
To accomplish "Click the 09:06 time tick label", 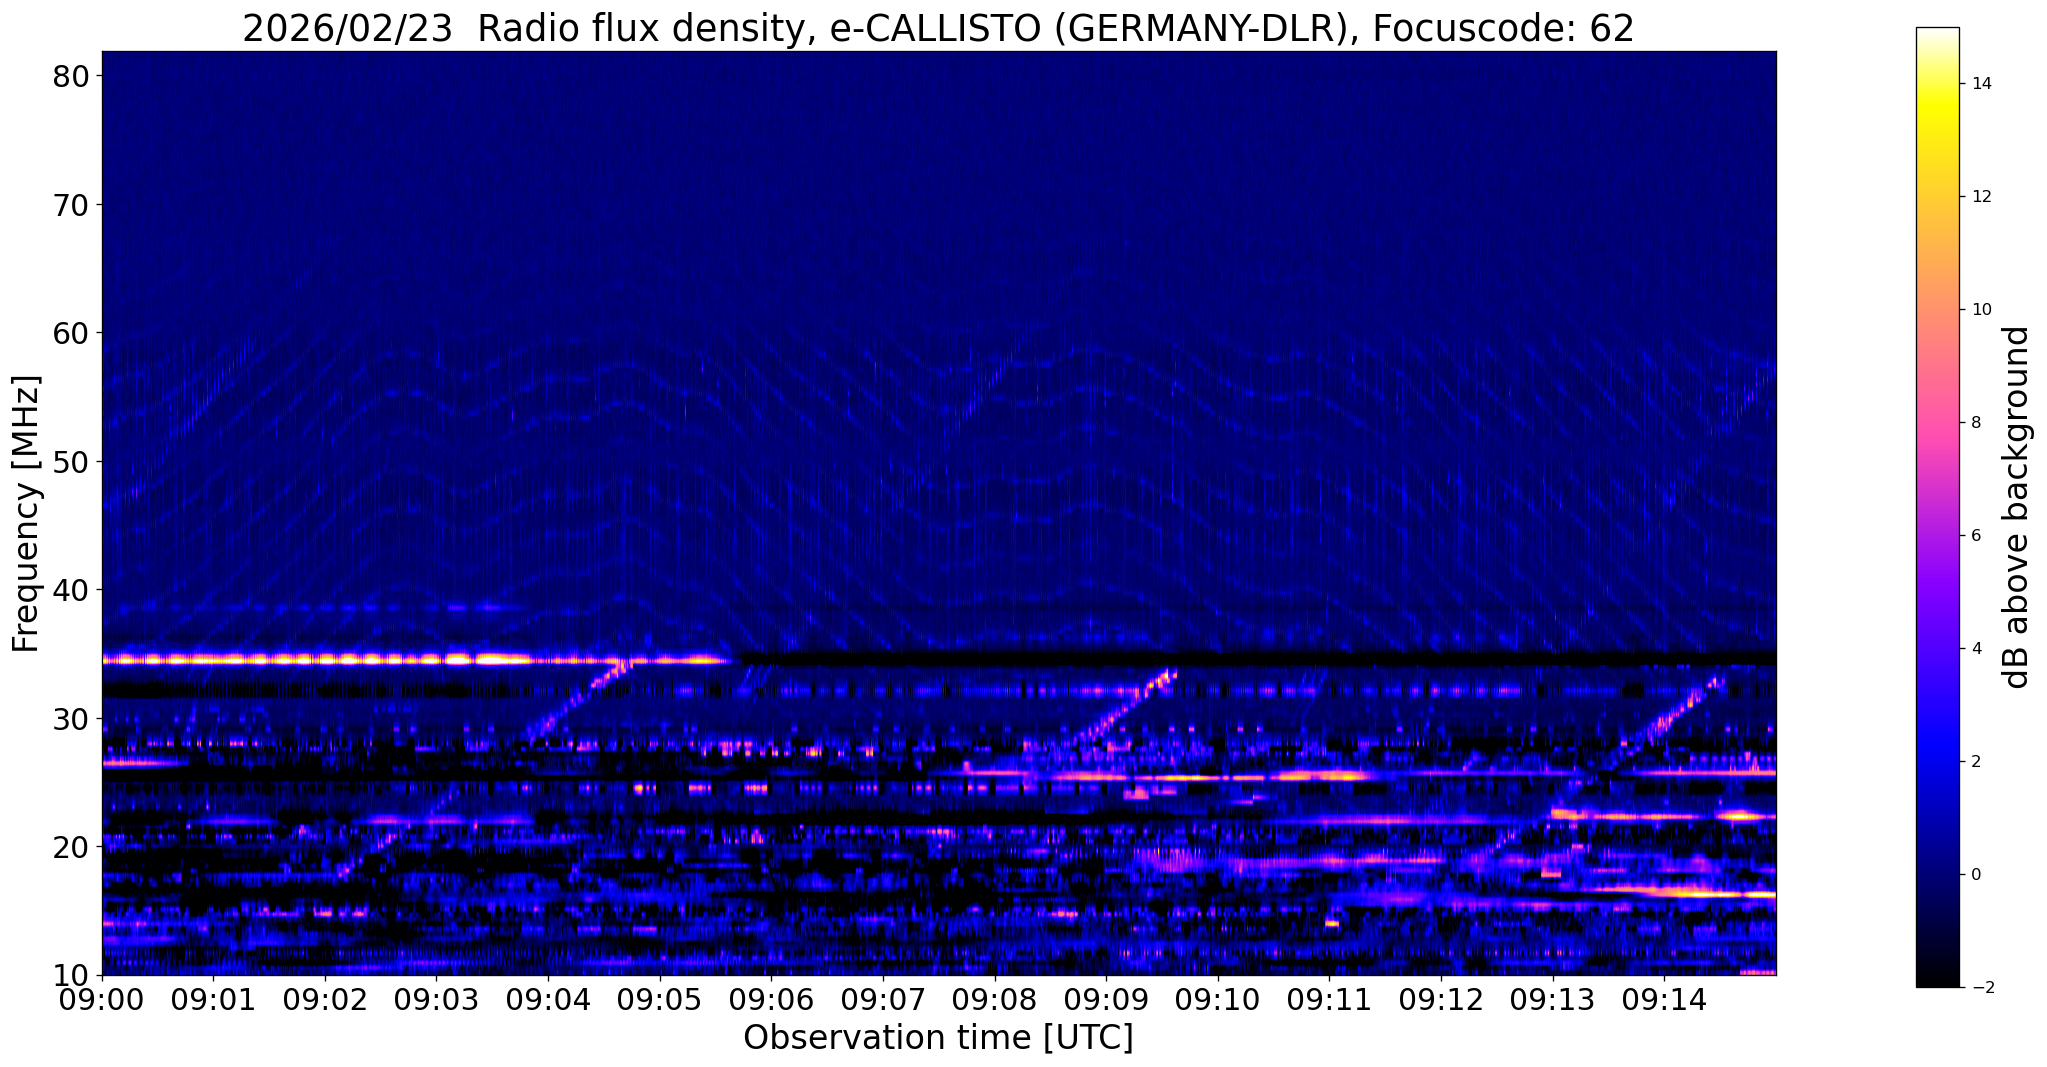I will pos(771,998).
